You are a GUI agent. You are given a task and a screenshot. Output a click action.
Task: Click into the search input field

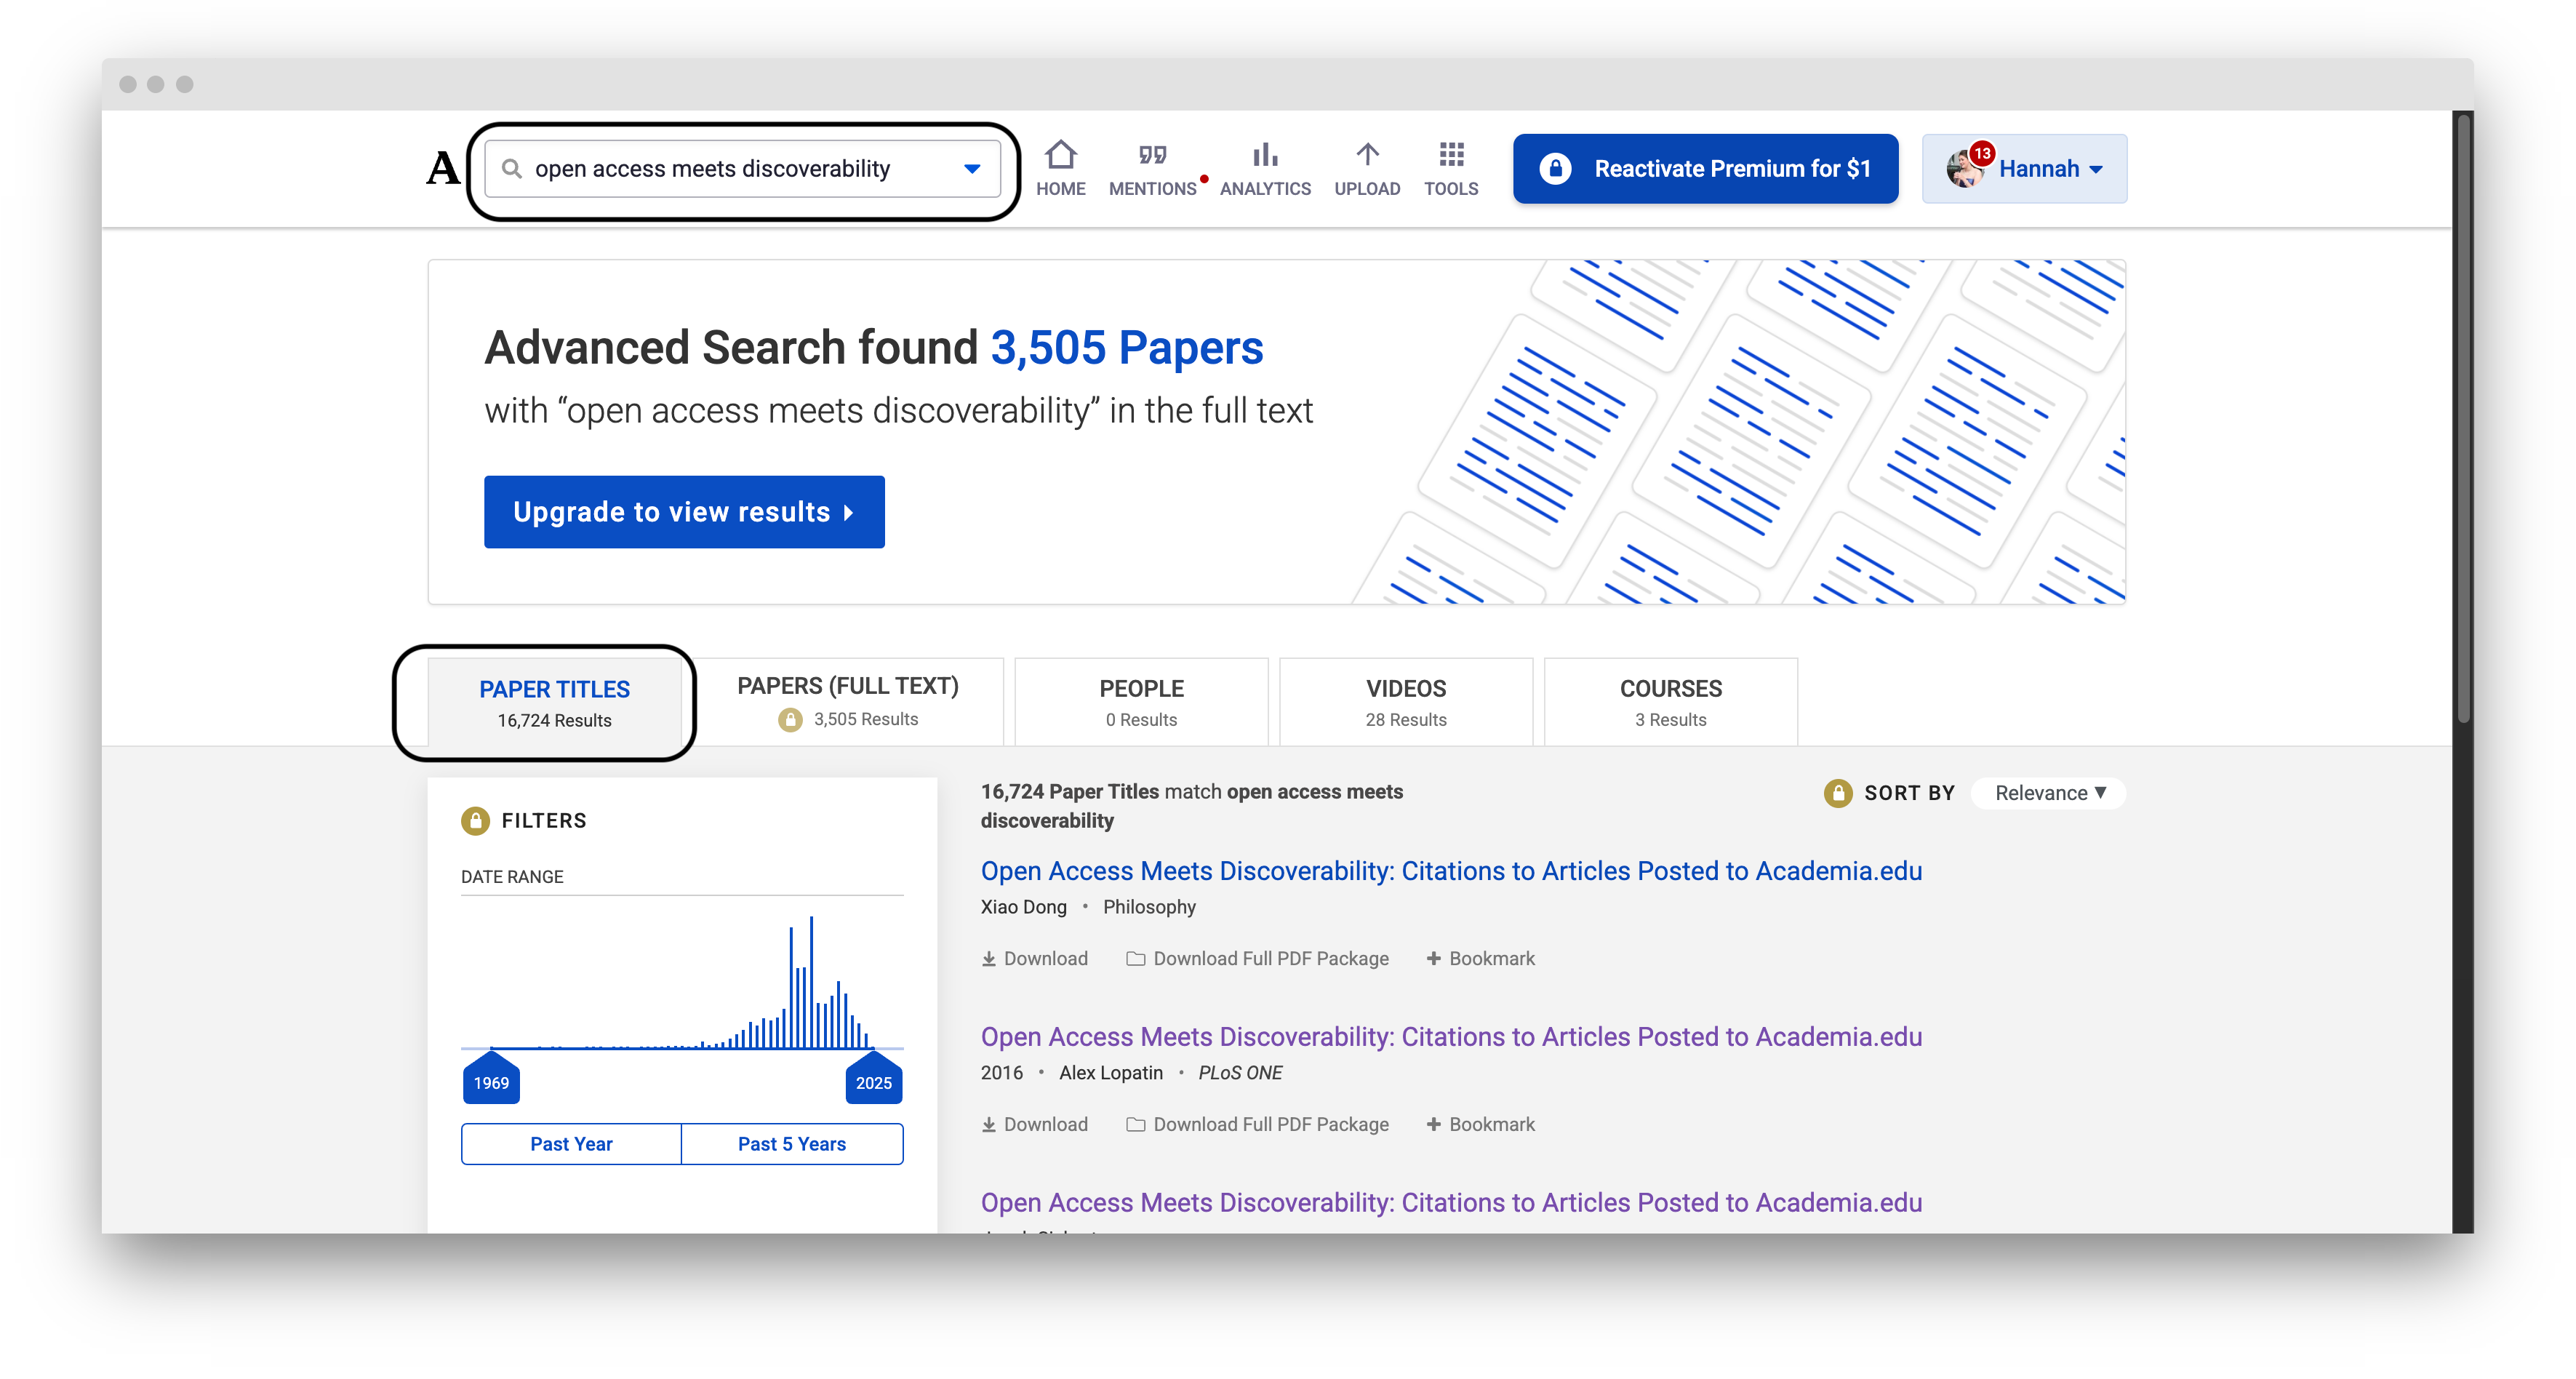742,169
